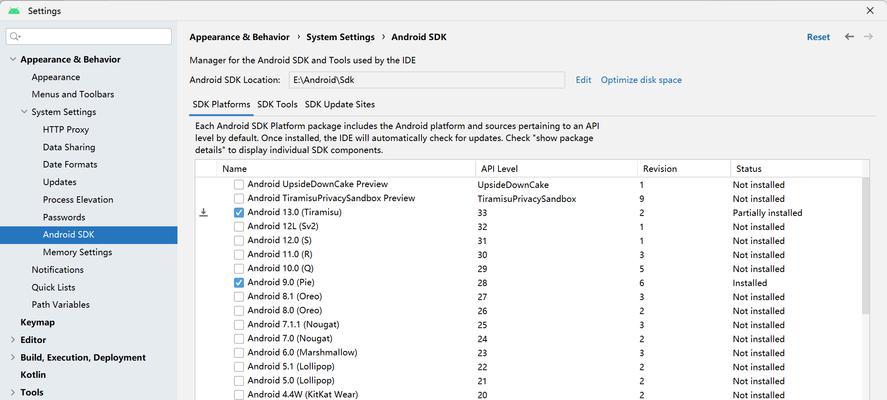887x400 pixels.
Task: Open the SDK Update Sites tab
Action: click(339, 105)
